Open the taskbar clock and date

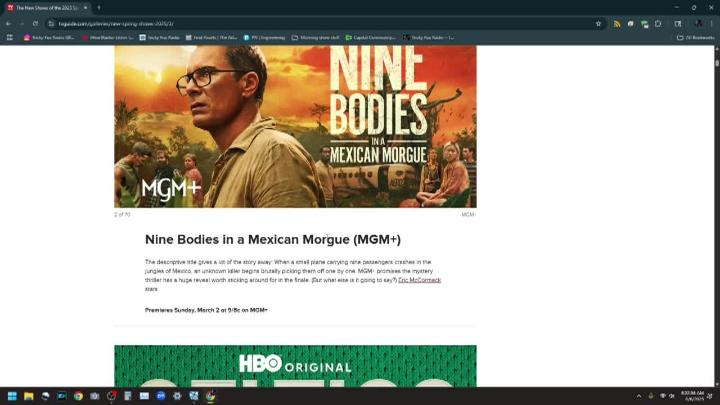[692, 396]
